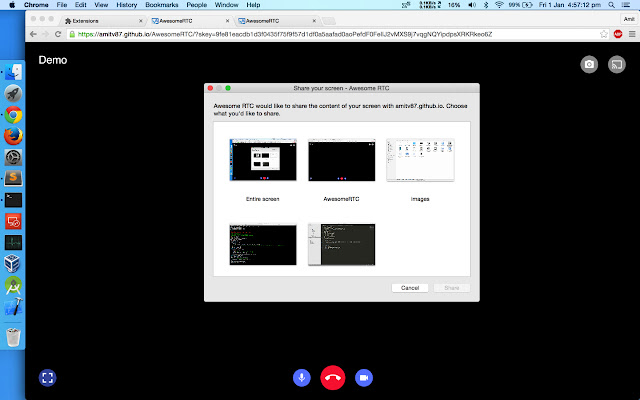Click the Cancel button in share dialog
The image size is (640, 400).
point(410,288)
